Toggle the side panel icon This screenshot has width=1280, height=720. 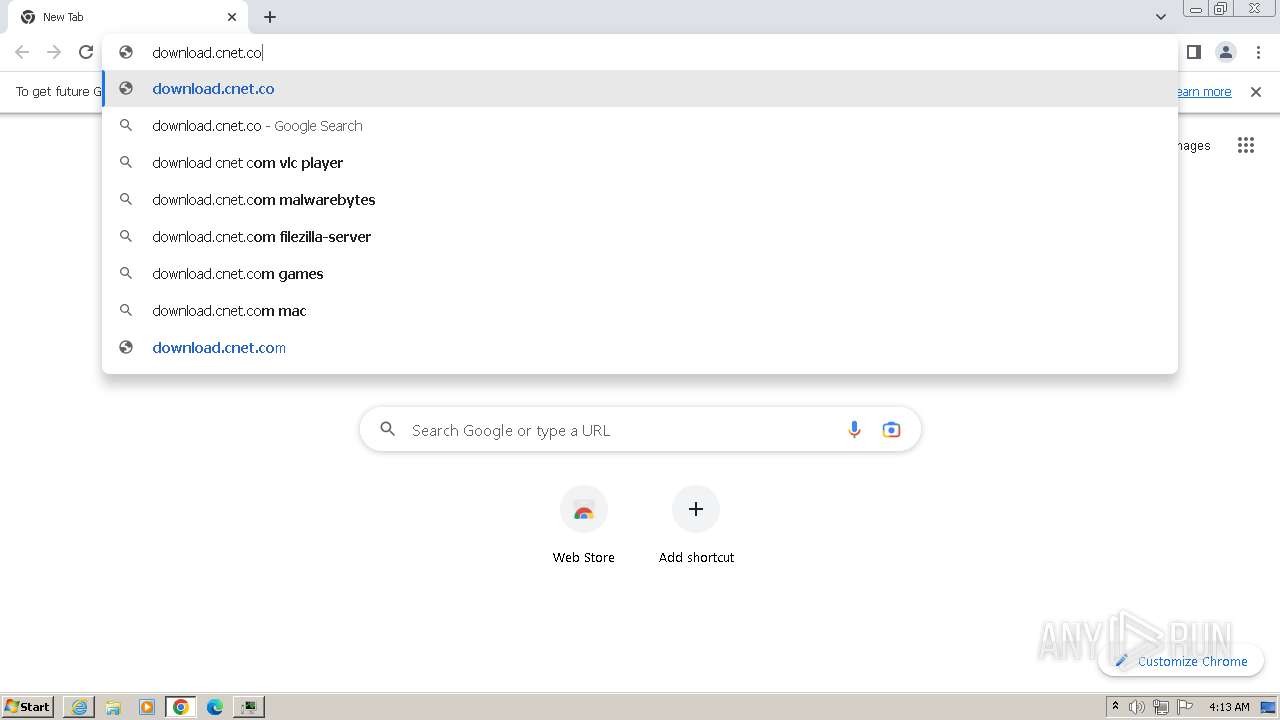(1193, 52)
